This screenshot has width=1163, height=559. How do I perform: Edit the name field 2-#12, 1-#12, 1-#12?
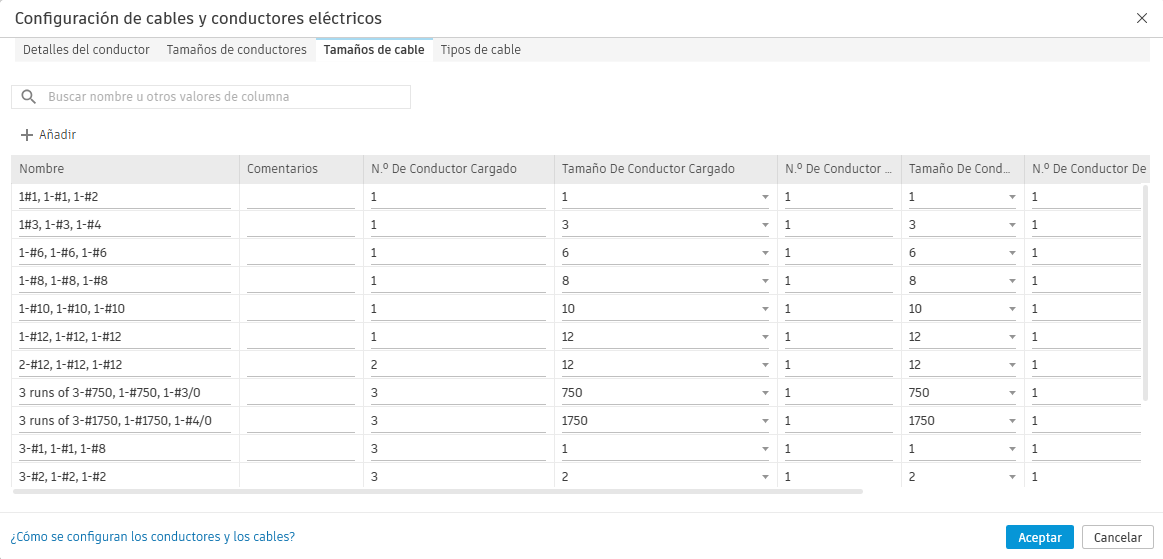pyautogui.click(x=124, y=365)
